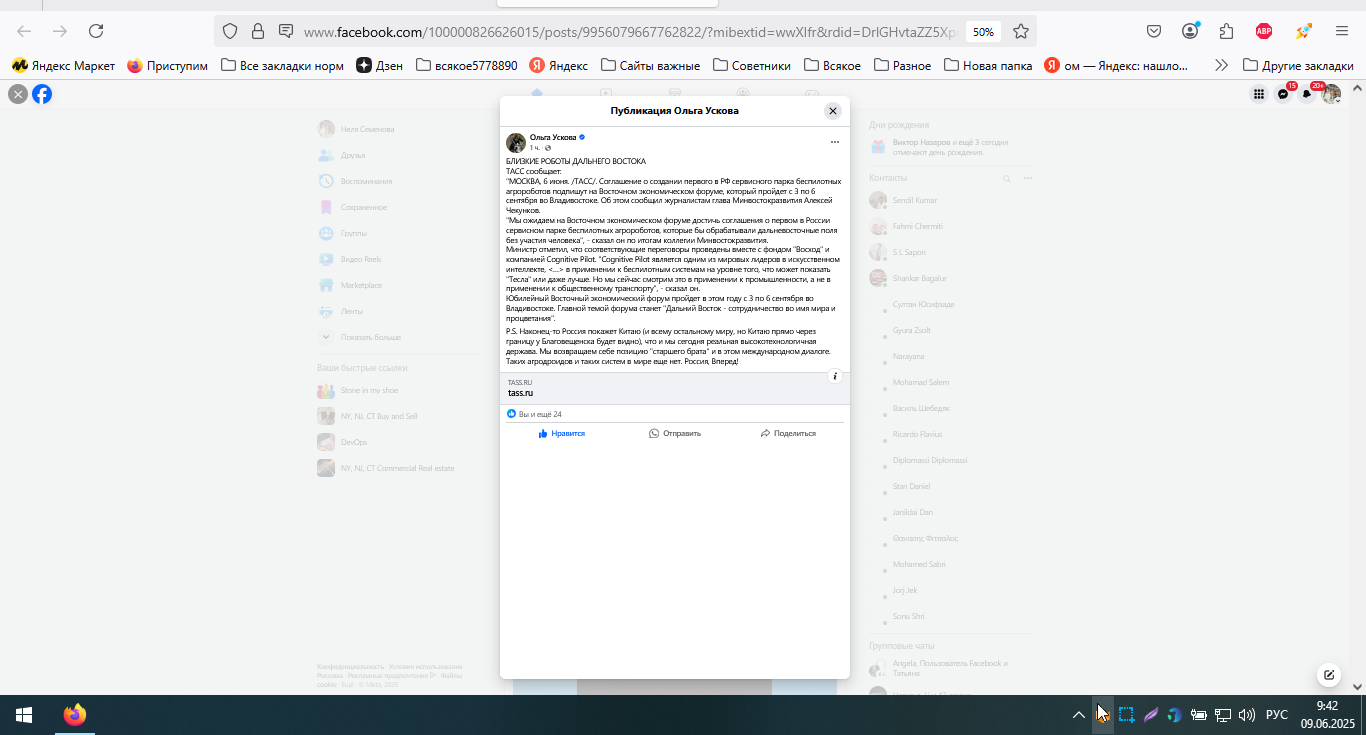This screenshot has height=735, width=1366.
Task: Open Windows Start menu
Action: [24, 715]
